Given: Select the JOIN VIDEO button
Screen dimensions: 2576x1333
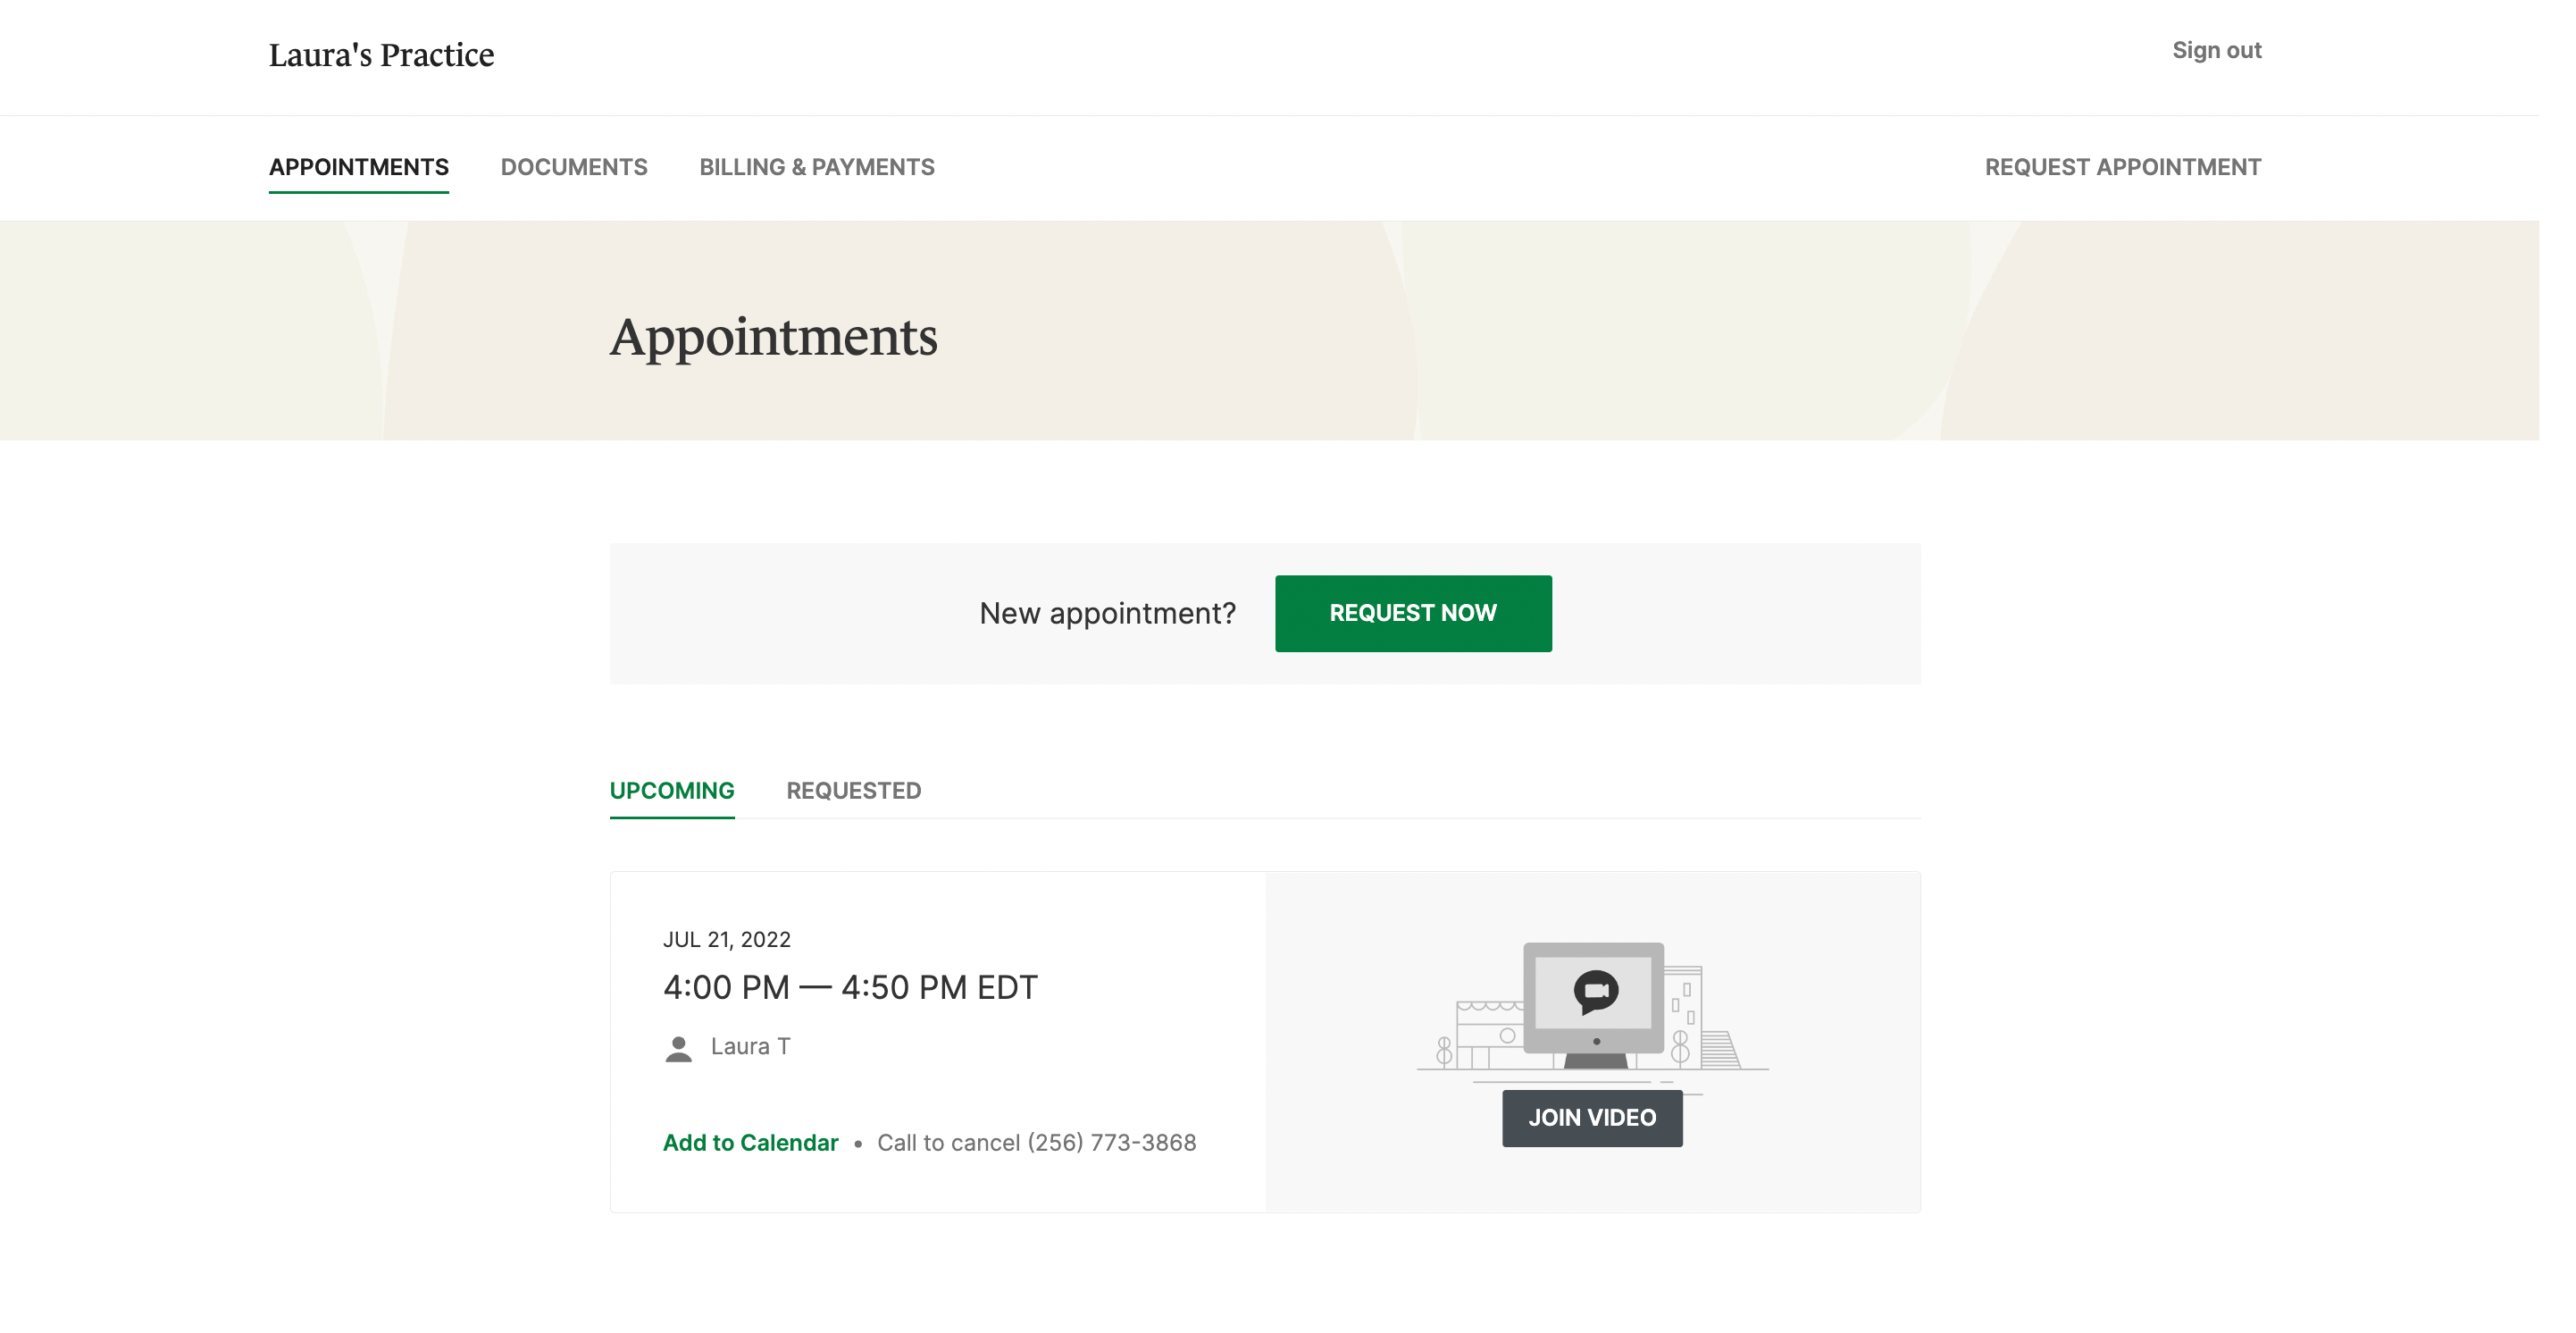Looking at the screenshot, I should tap(1591, 1118).
